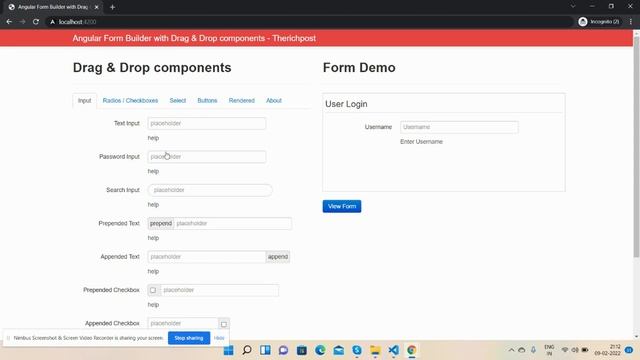Reload the localhost page
Image resolution: width=640 pixels, height=360 pixels.
click(36, 22)
